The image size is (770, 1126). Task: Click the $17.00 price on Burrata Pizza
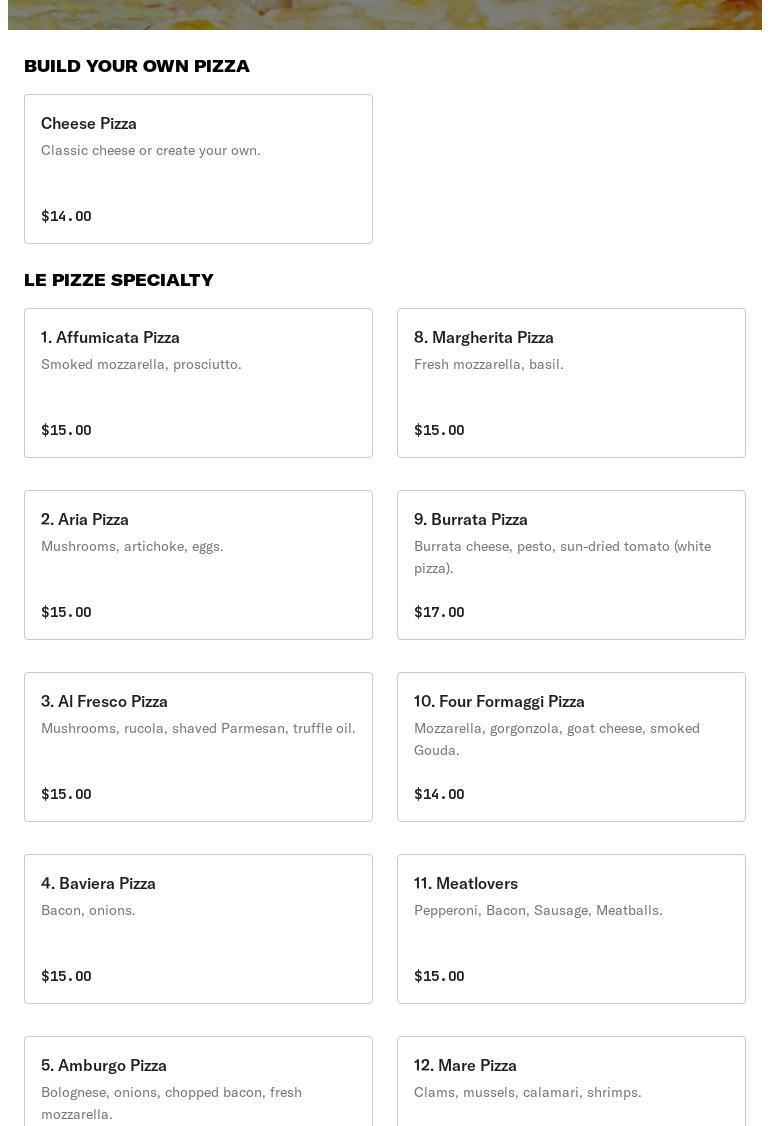point(439,612)
